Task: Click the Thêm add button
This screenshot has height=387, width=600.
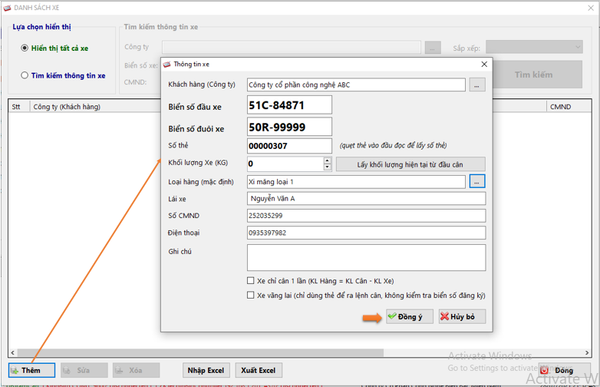Action: pyautogui.click(x=31, y=370)
